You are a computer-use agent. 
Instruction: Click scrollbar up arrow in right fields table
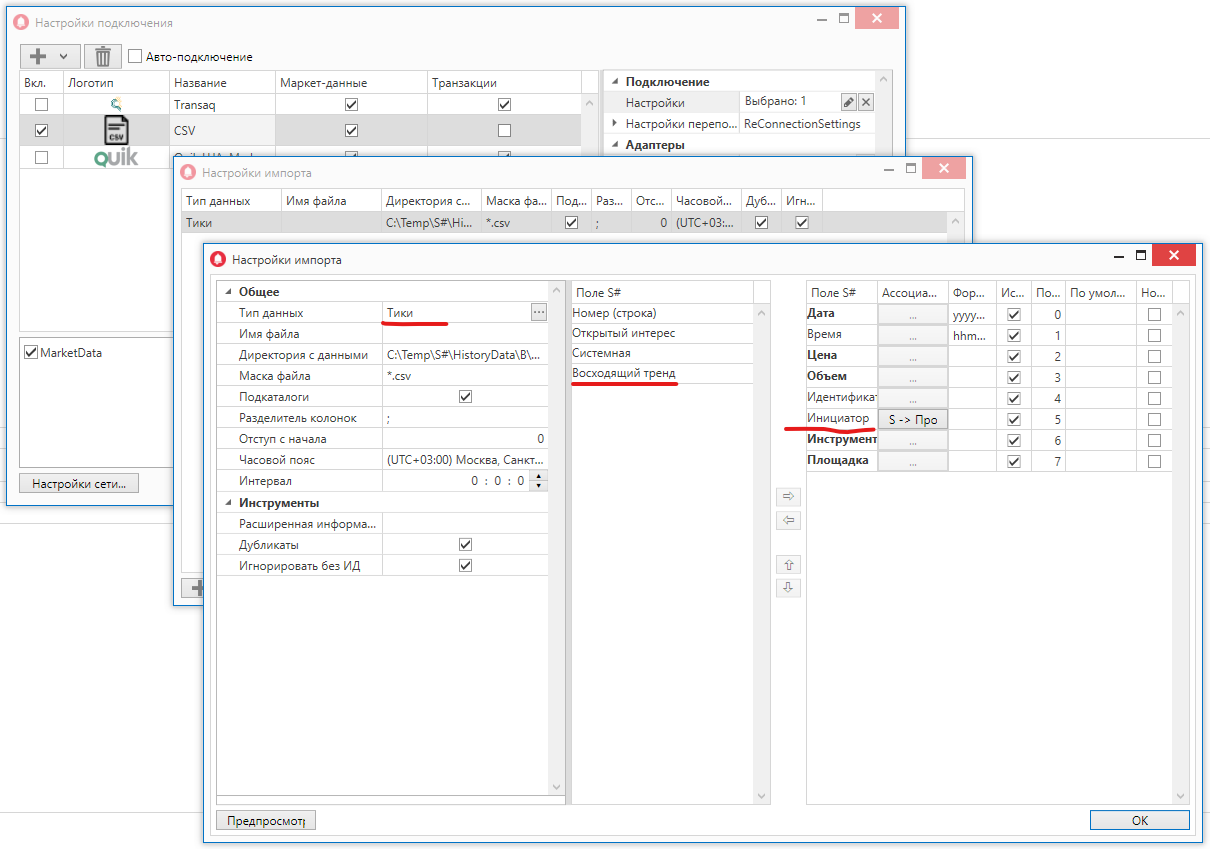pyautogui.click(x=1181, y=315)
